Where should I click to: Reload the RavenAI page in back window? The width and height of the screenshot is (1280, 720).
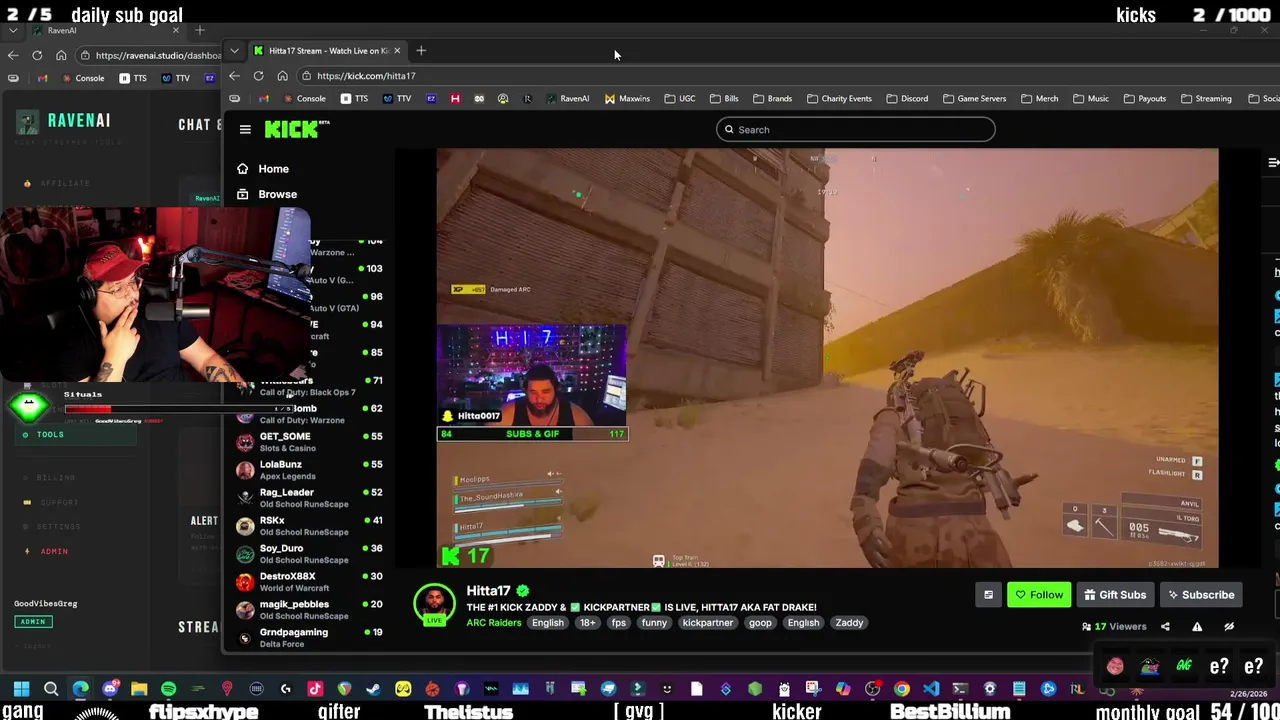37,55
